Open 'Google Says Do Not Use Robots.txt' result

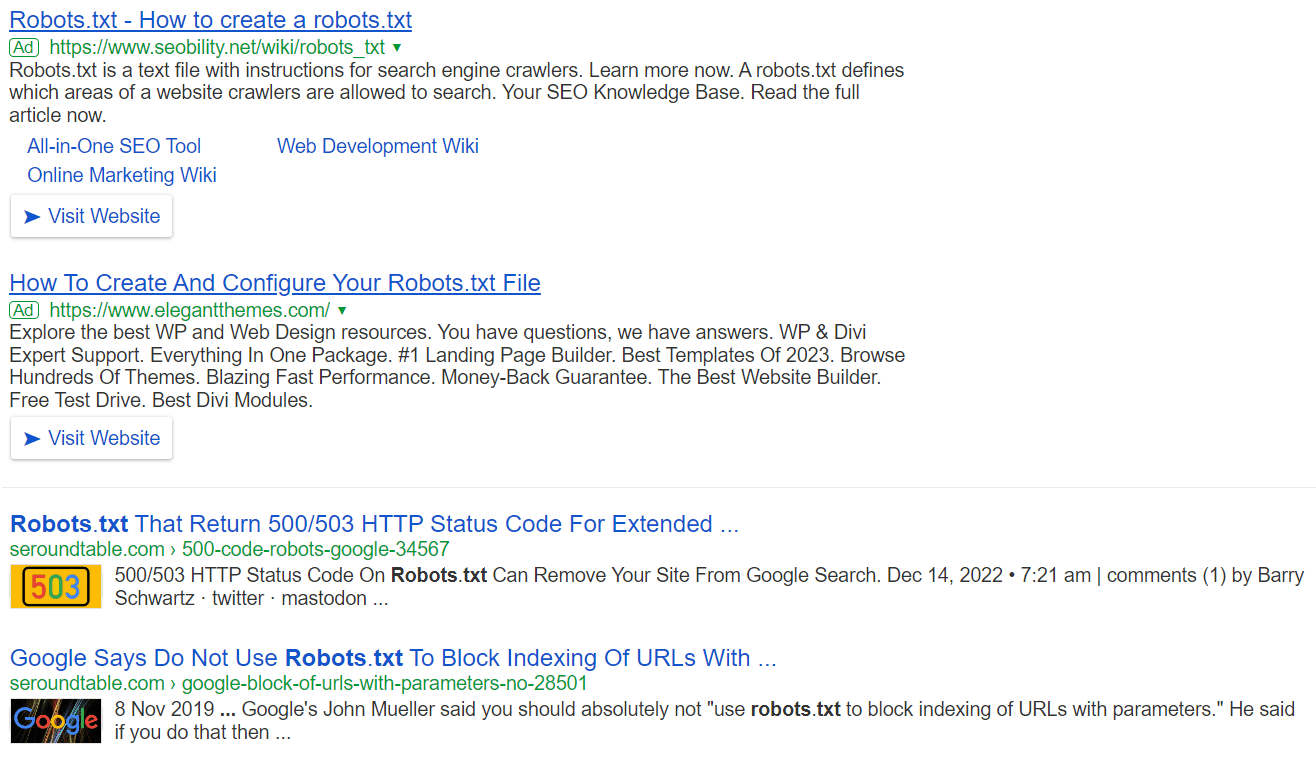click(x=393, y=658)
